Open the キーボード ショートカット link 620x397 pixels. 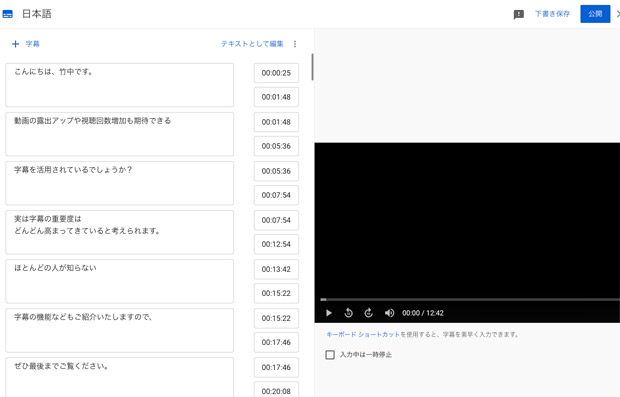pyautogui.click(x=363, y=335)
